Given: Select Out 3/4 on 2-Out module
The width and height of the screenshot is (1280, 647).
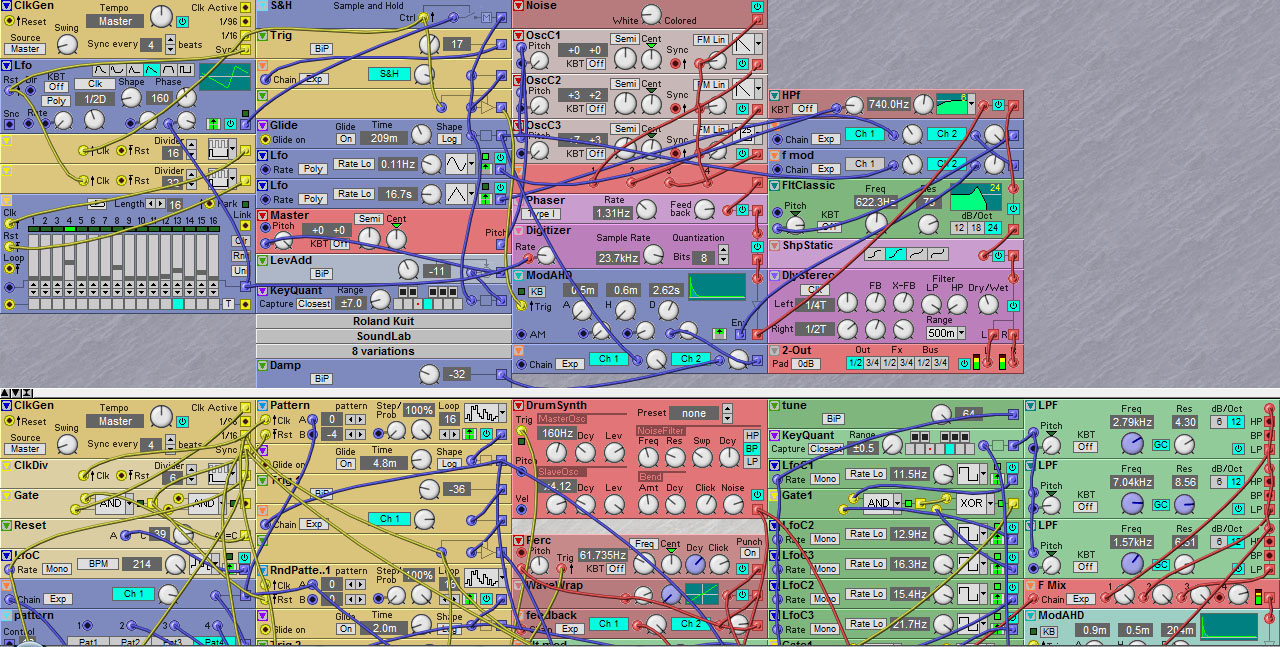Looking at the screenshot, I should (x=873, y=363).
